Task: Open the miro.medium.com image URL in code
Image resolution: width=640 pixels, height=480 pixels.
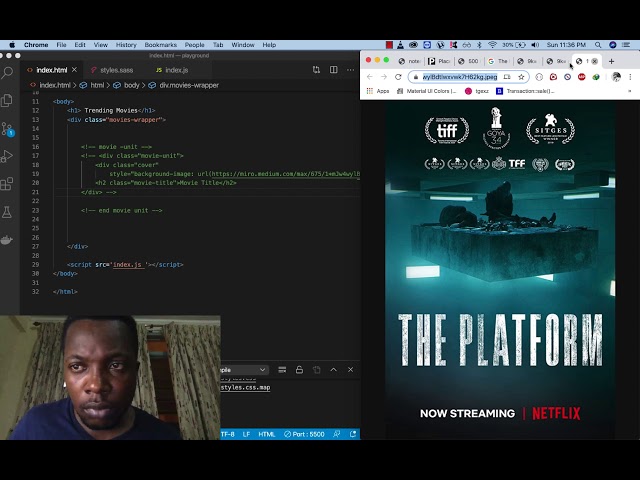Action: pos(285,174)
